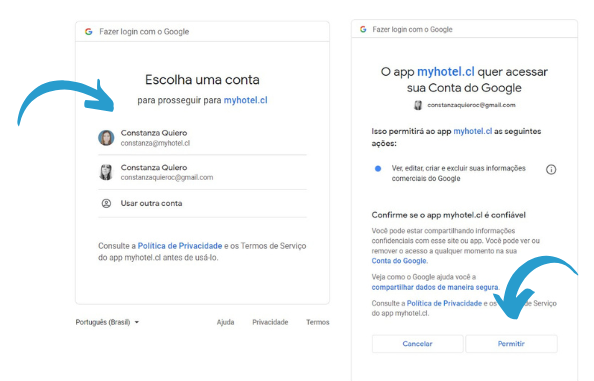Select the constanzaquieroc@gmail.com account avatar

[106, 172]
